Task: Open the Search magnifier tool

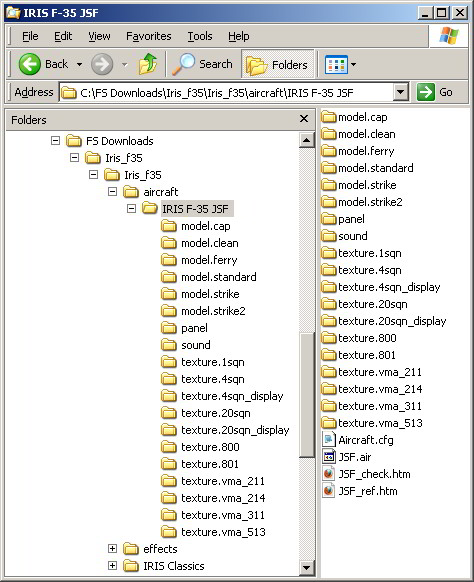Action: tap(202, 64)
